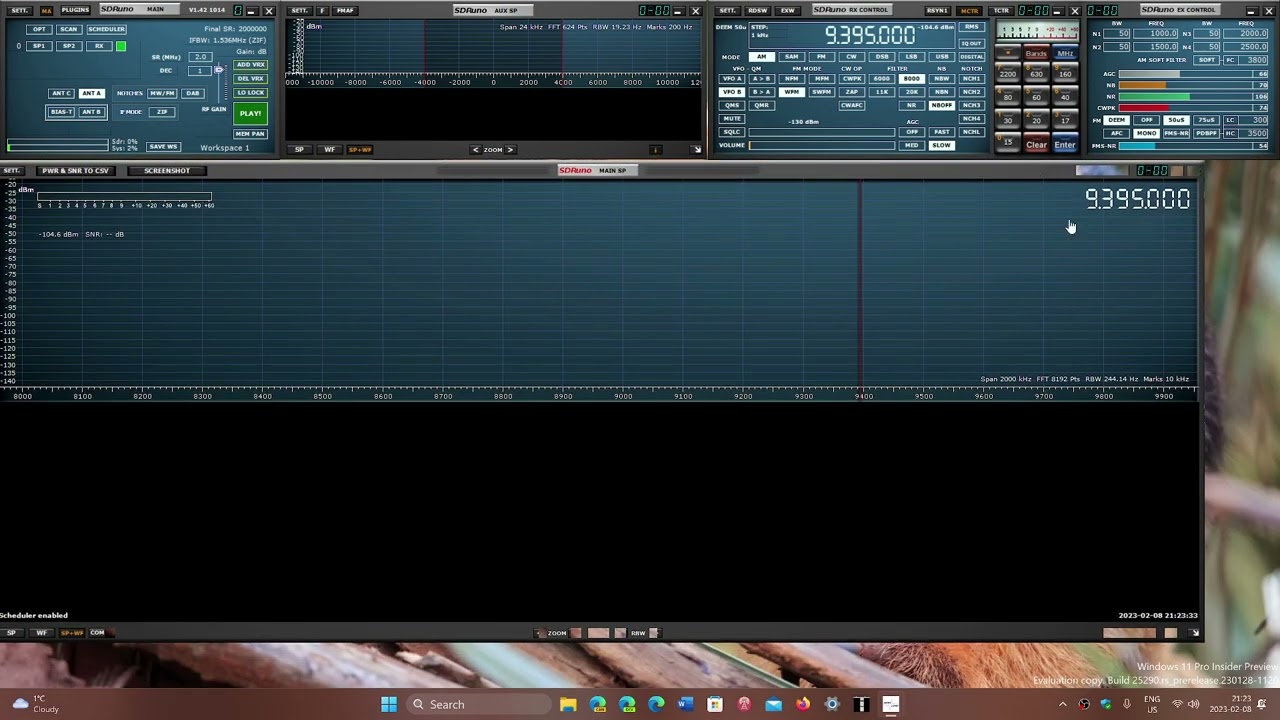The image size is (1280, 720).
Task: Click the MCTR button in RX Control
Action: pos(969,10)
